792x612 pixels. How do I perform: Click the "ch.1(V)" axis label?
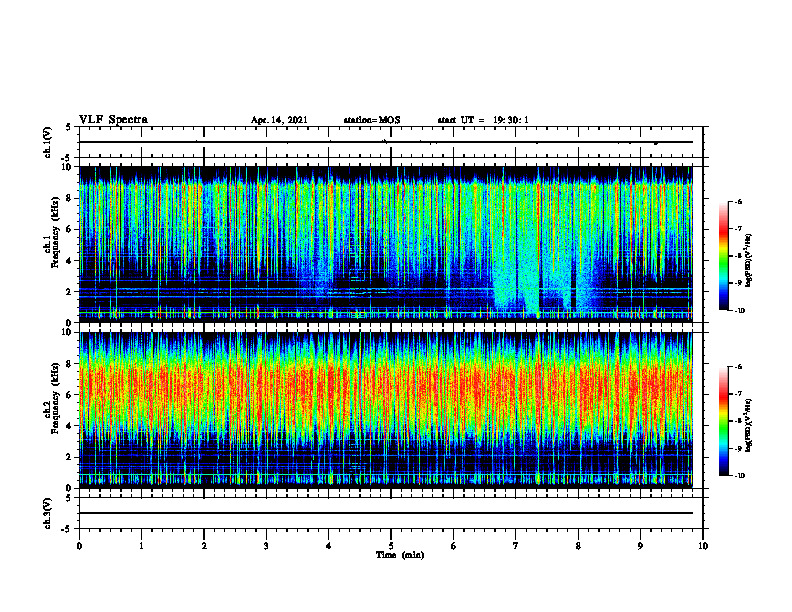click(x=48, y=142)
